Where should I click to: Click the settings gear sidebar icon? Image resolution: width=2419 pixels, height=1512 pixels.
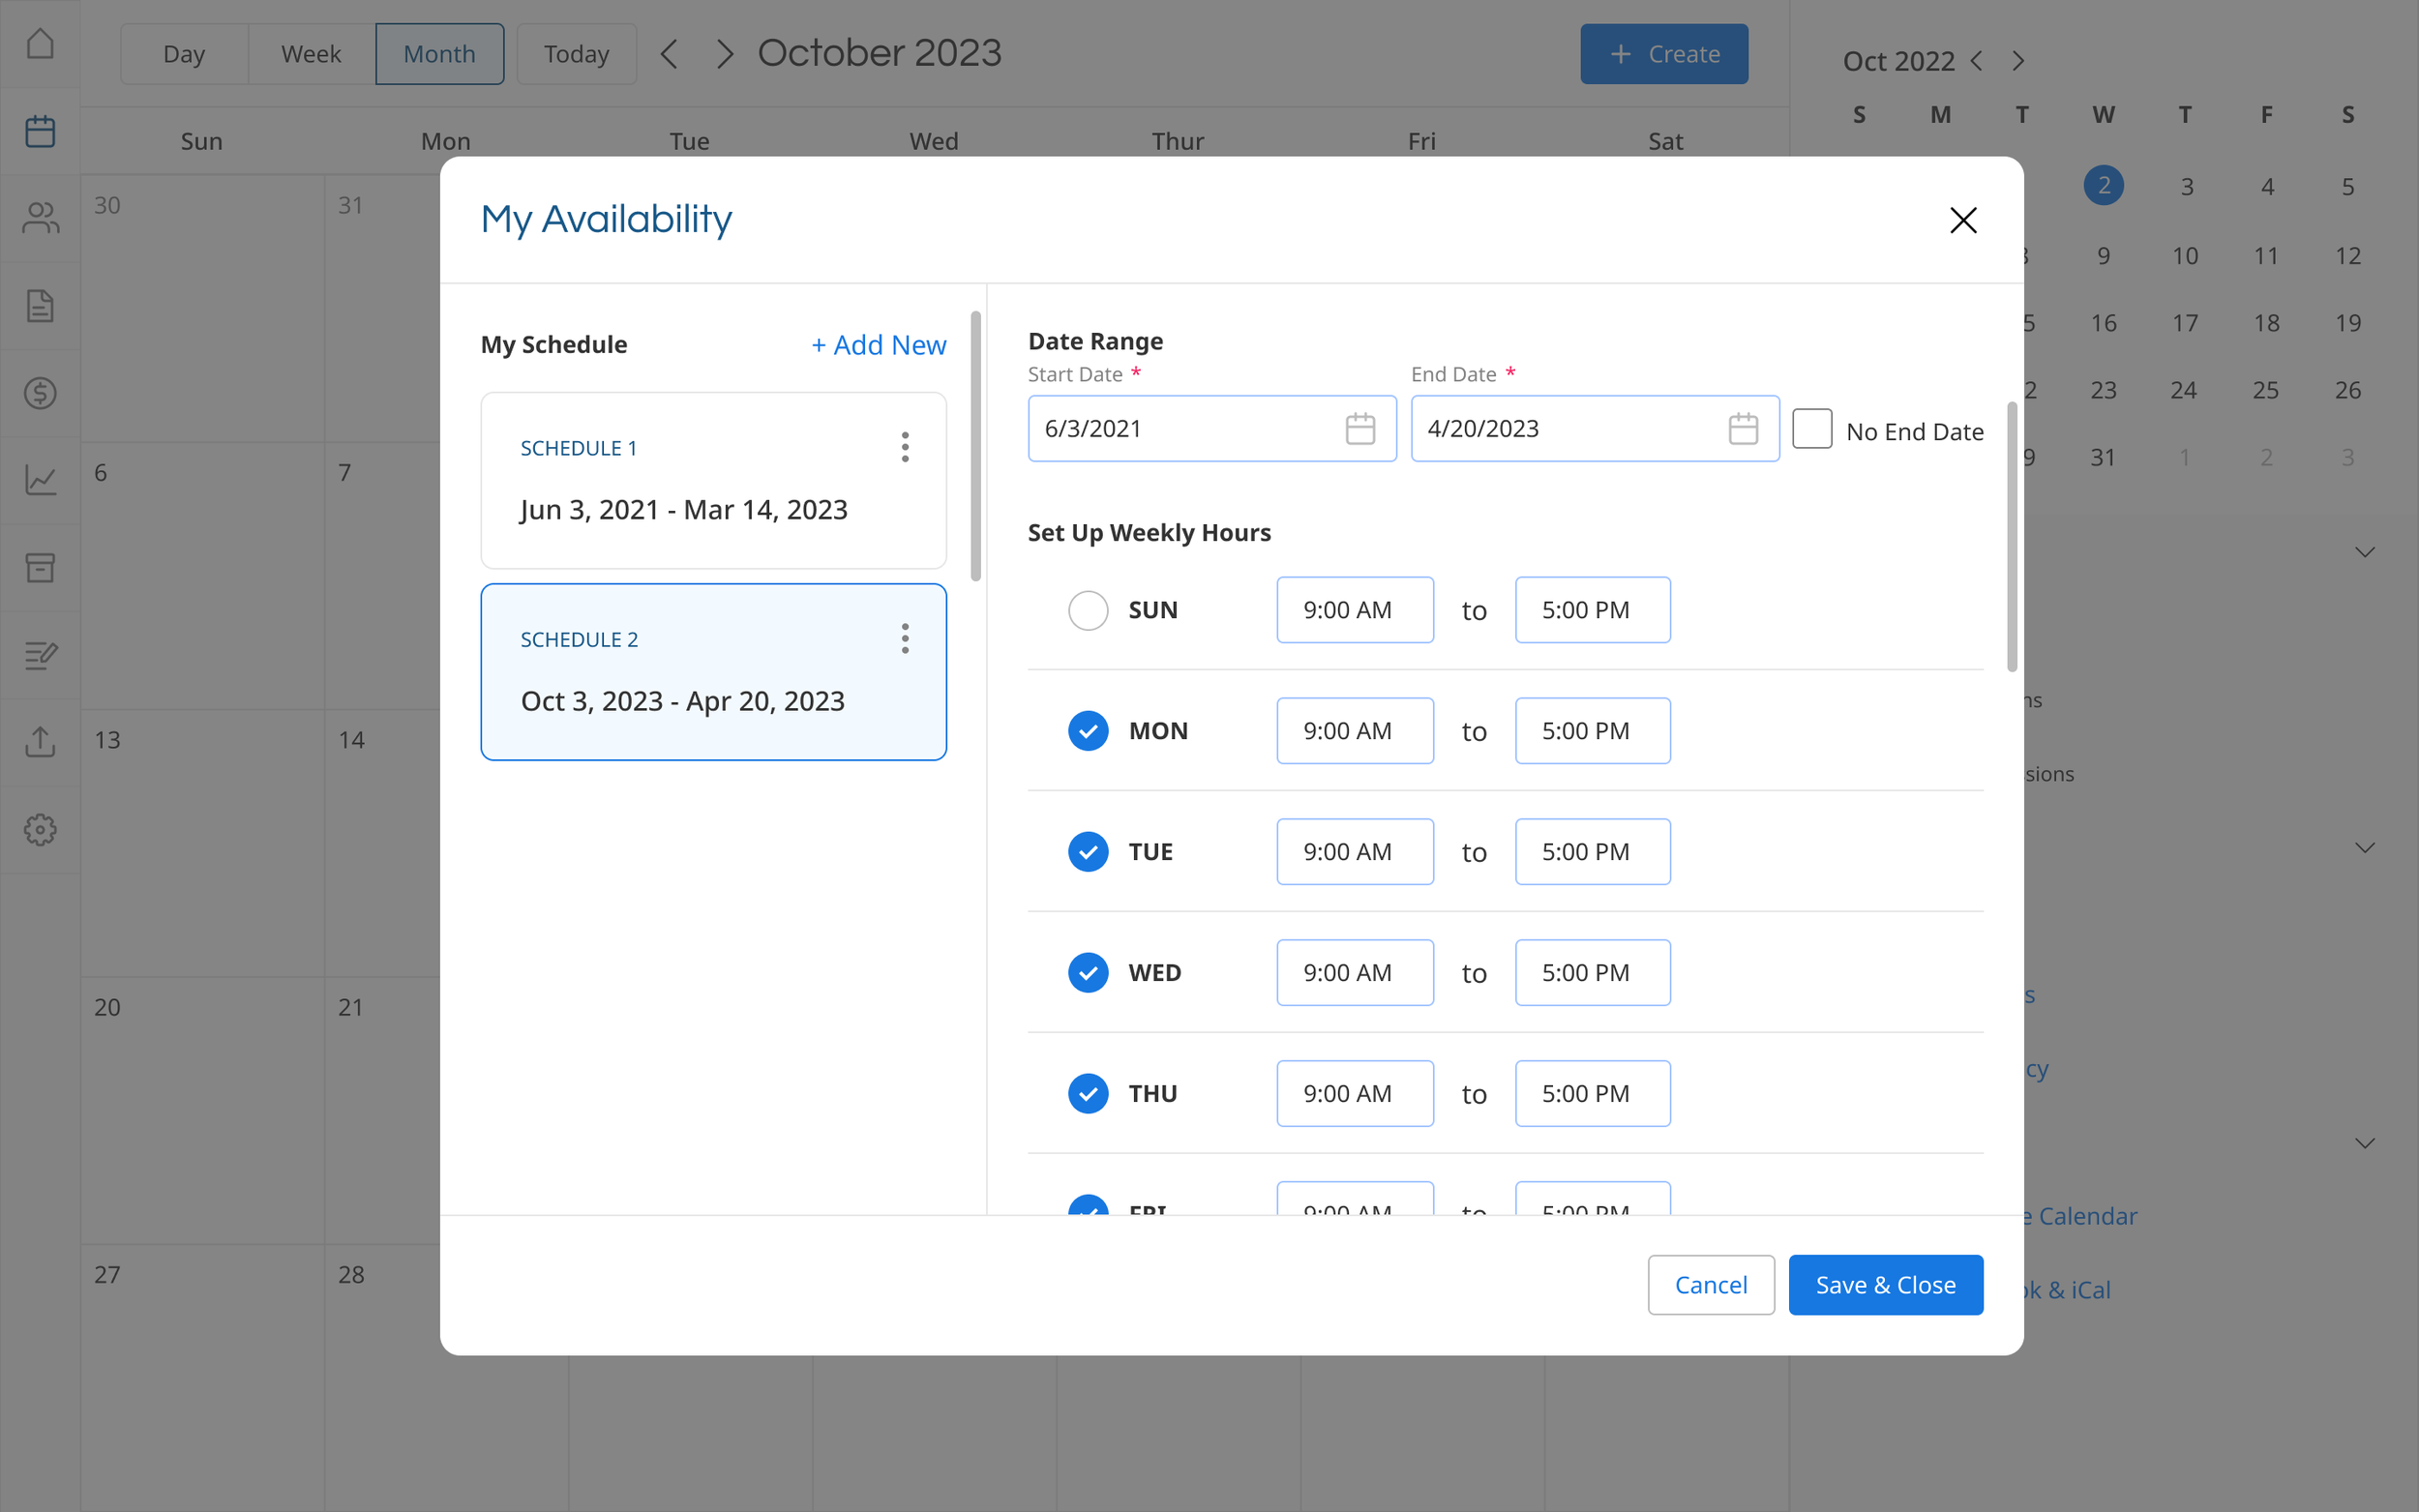(x=40, y=829)
